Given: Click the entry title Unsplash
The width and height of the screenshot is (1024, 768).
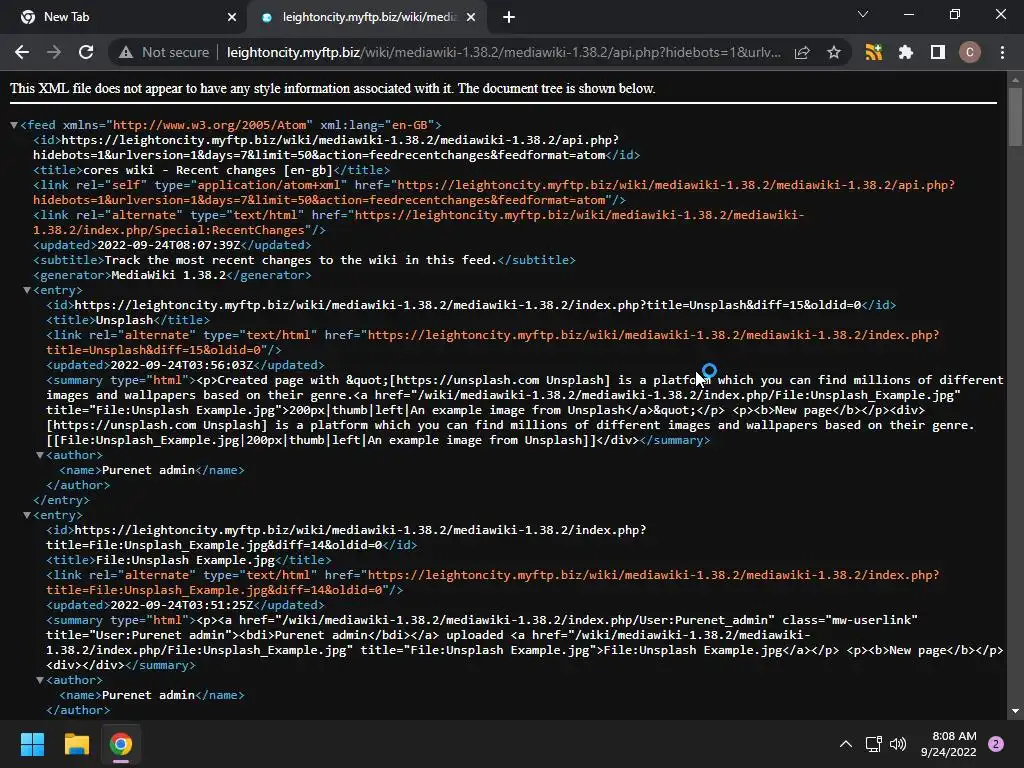Looking at the screenshot, I should click(125, 321).
